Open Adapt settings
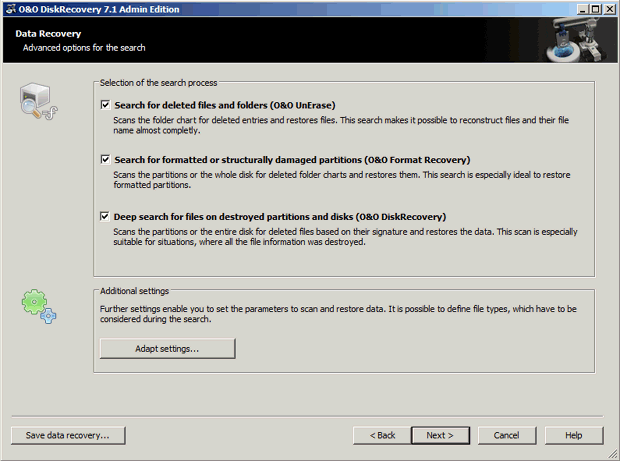 167,349
